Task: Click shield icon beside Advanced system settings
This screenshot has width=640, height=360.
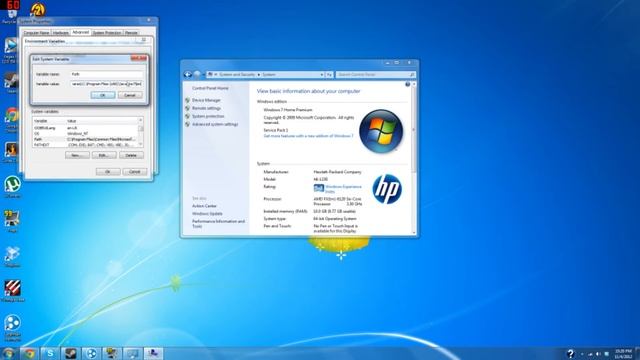Action: point(187,124)
